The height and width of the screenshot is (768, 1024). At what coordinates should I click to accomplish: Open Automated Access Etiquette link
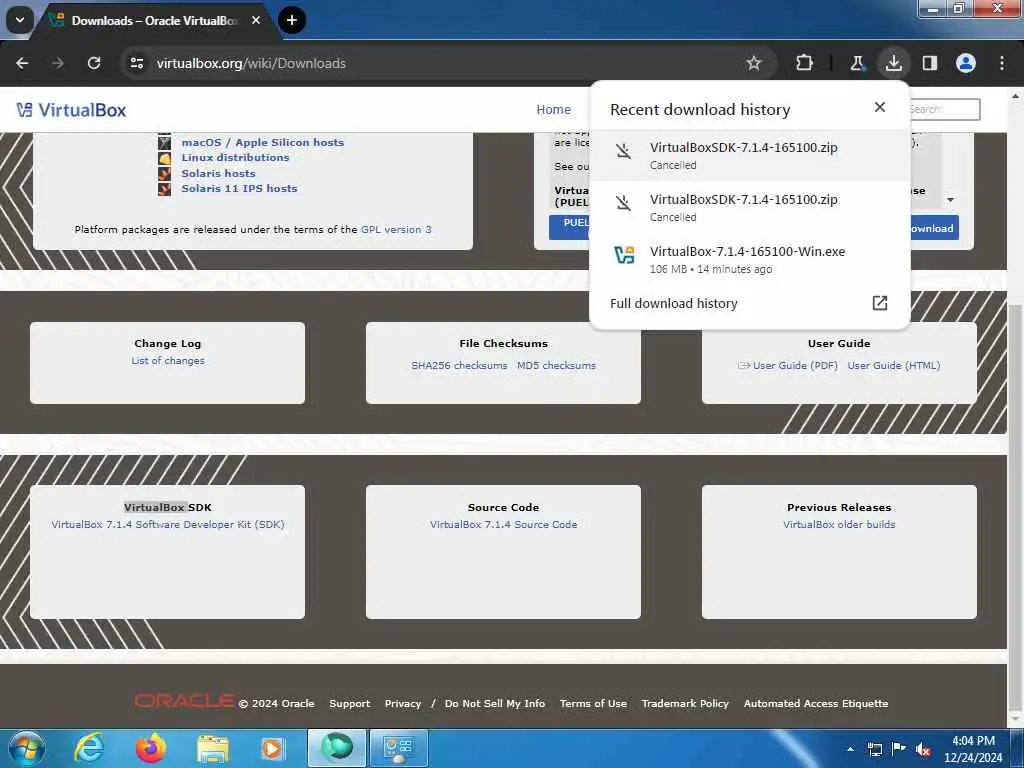[816, 703]
